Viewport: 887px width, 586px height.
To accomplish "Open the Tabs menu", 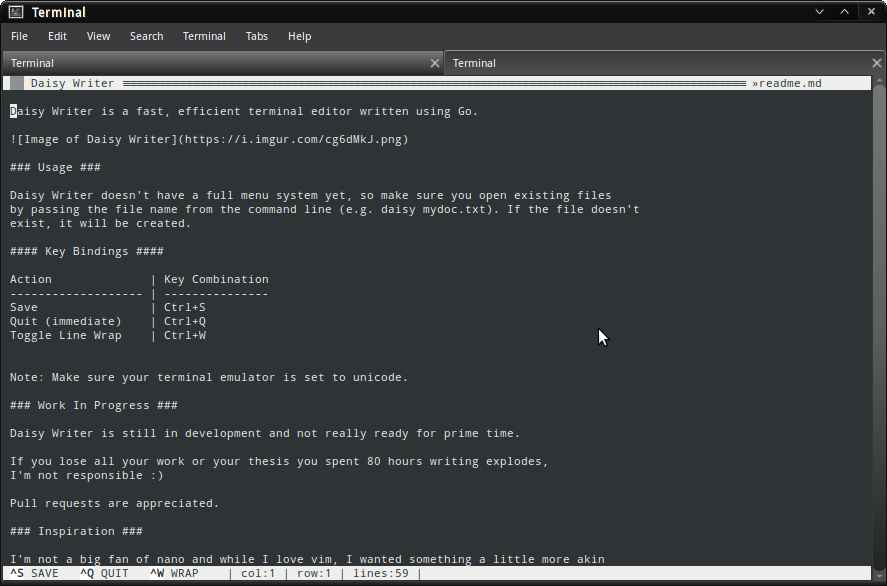I will pyautogui.click(x=257, y=36).
